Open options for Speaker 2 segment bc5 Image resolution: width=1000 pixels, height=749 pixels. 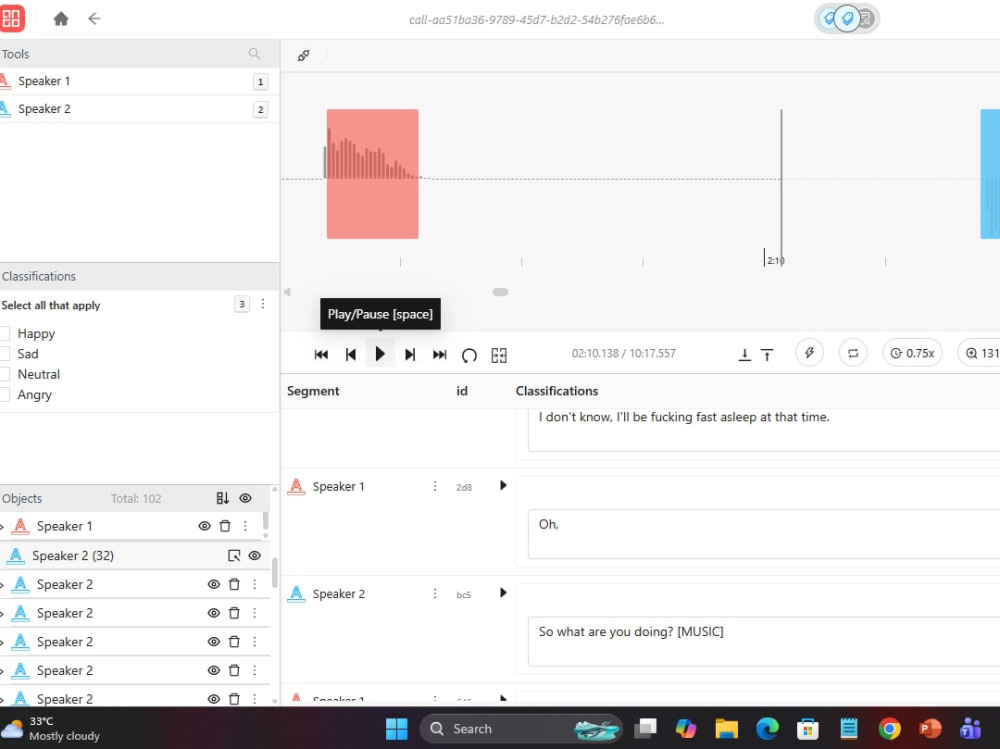pyautogui.click(x=435, y=594)
